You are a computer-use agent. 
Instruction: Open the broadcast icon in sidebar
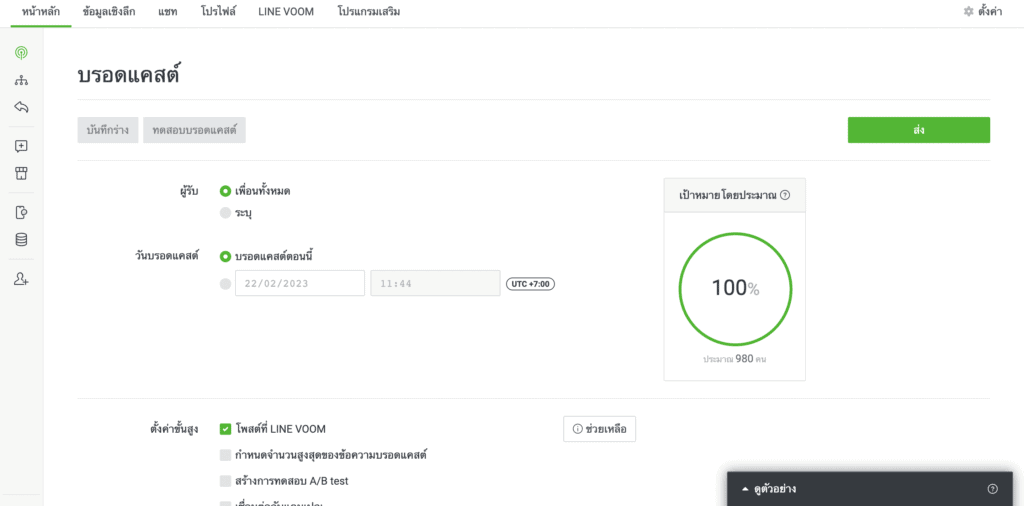click(21, 53)
